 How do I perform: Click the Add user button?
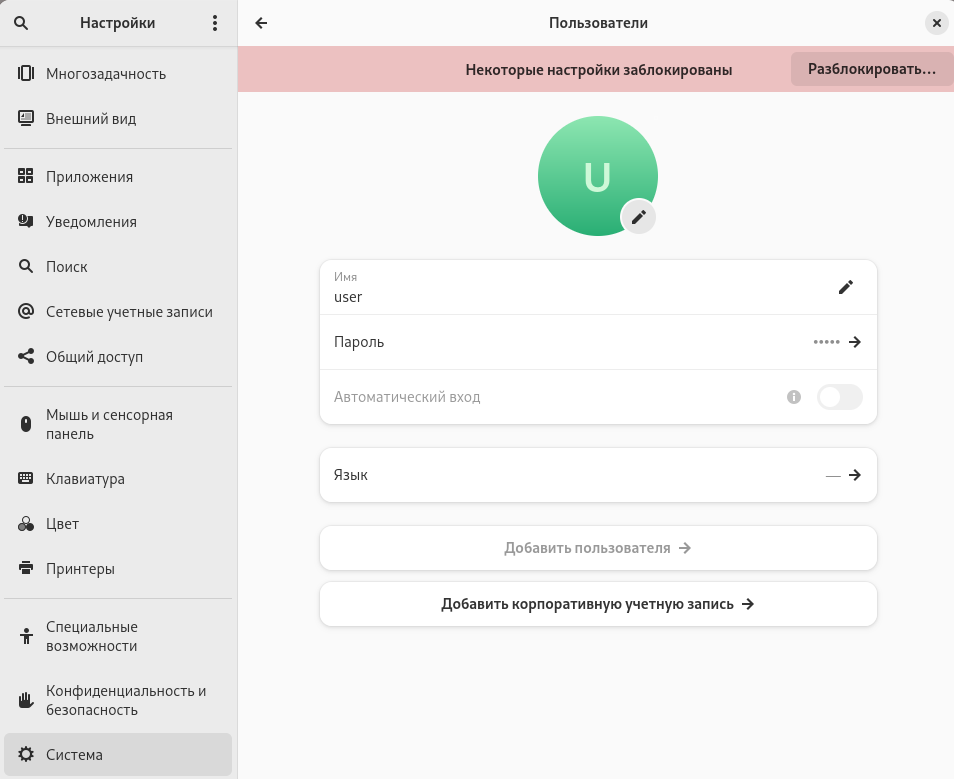[x=598, y=548]
